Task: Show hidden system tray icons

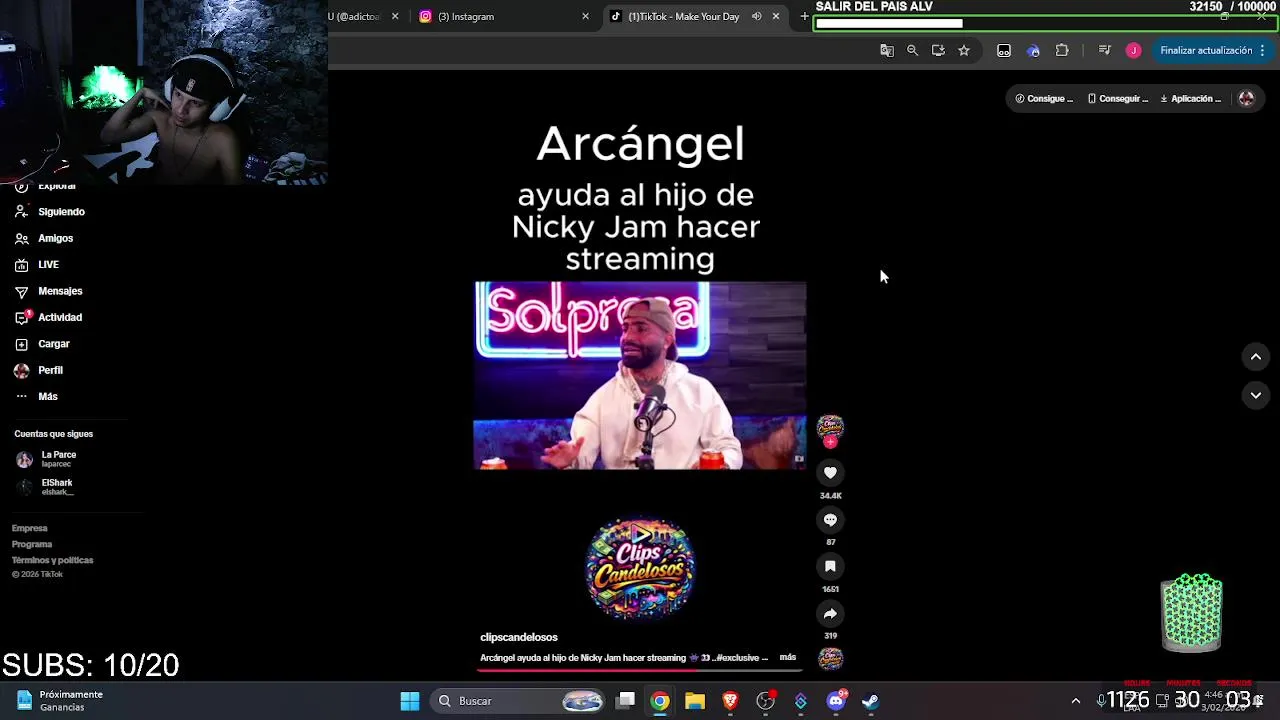Action: 1076,701
